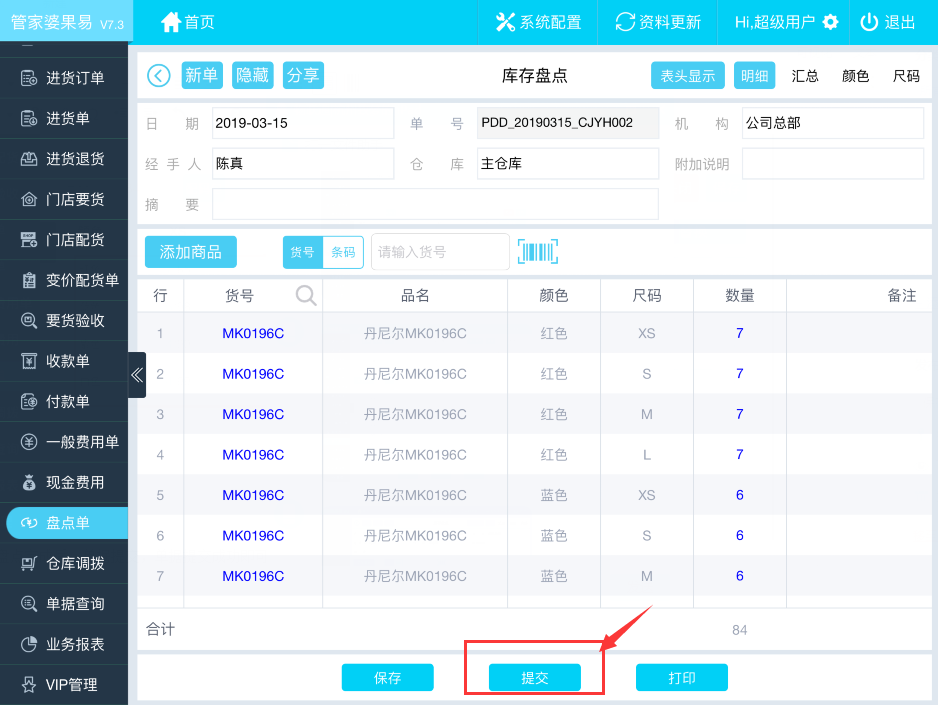Click the 单号 field PDD_20190315_CJYH002
This screenshot has height=705, width=938.
[x=568, y=123]
